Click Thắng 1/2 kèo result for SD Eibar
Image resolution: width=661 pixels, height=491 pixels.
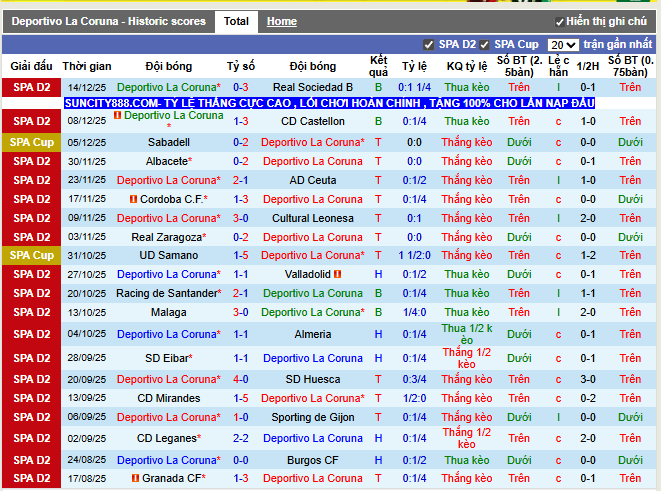(467, 358)
